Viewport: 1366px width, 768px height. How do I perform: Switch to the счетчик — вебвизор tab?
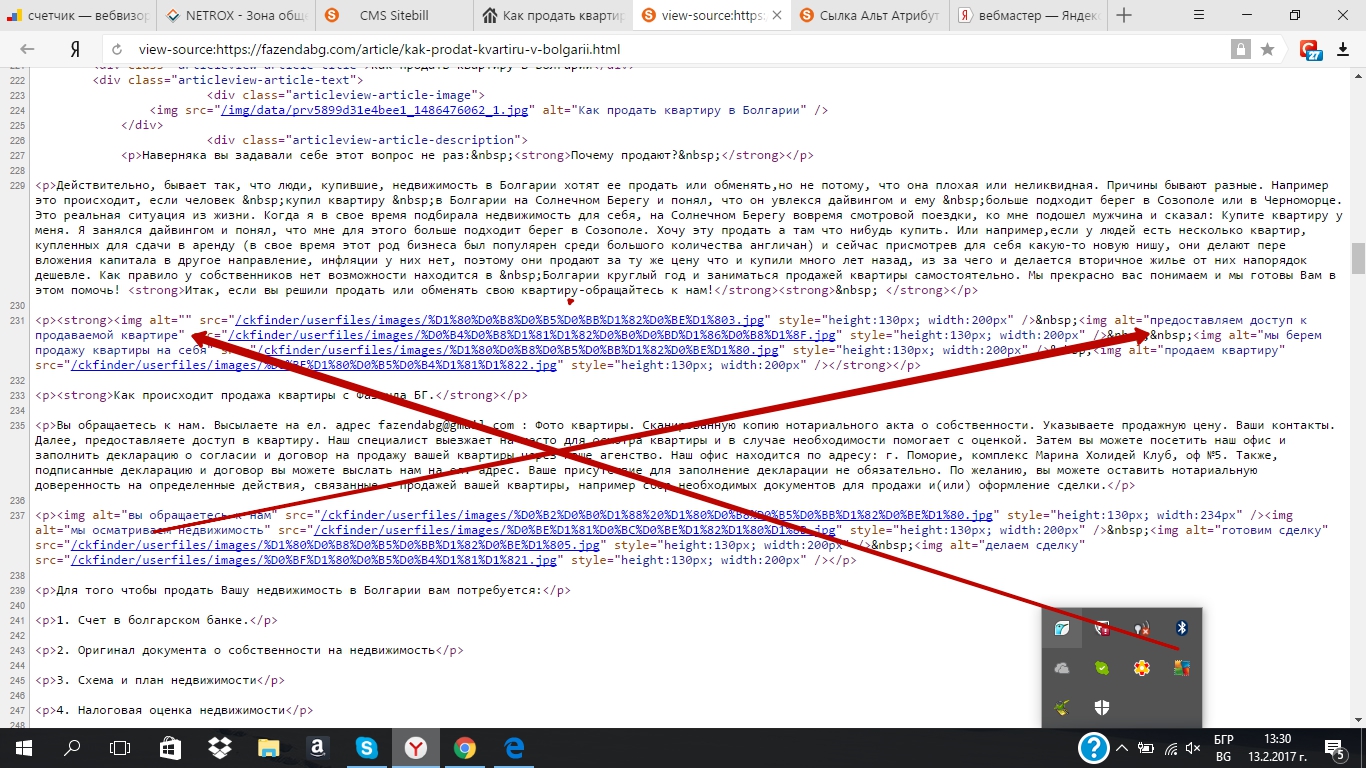[77, 16]
